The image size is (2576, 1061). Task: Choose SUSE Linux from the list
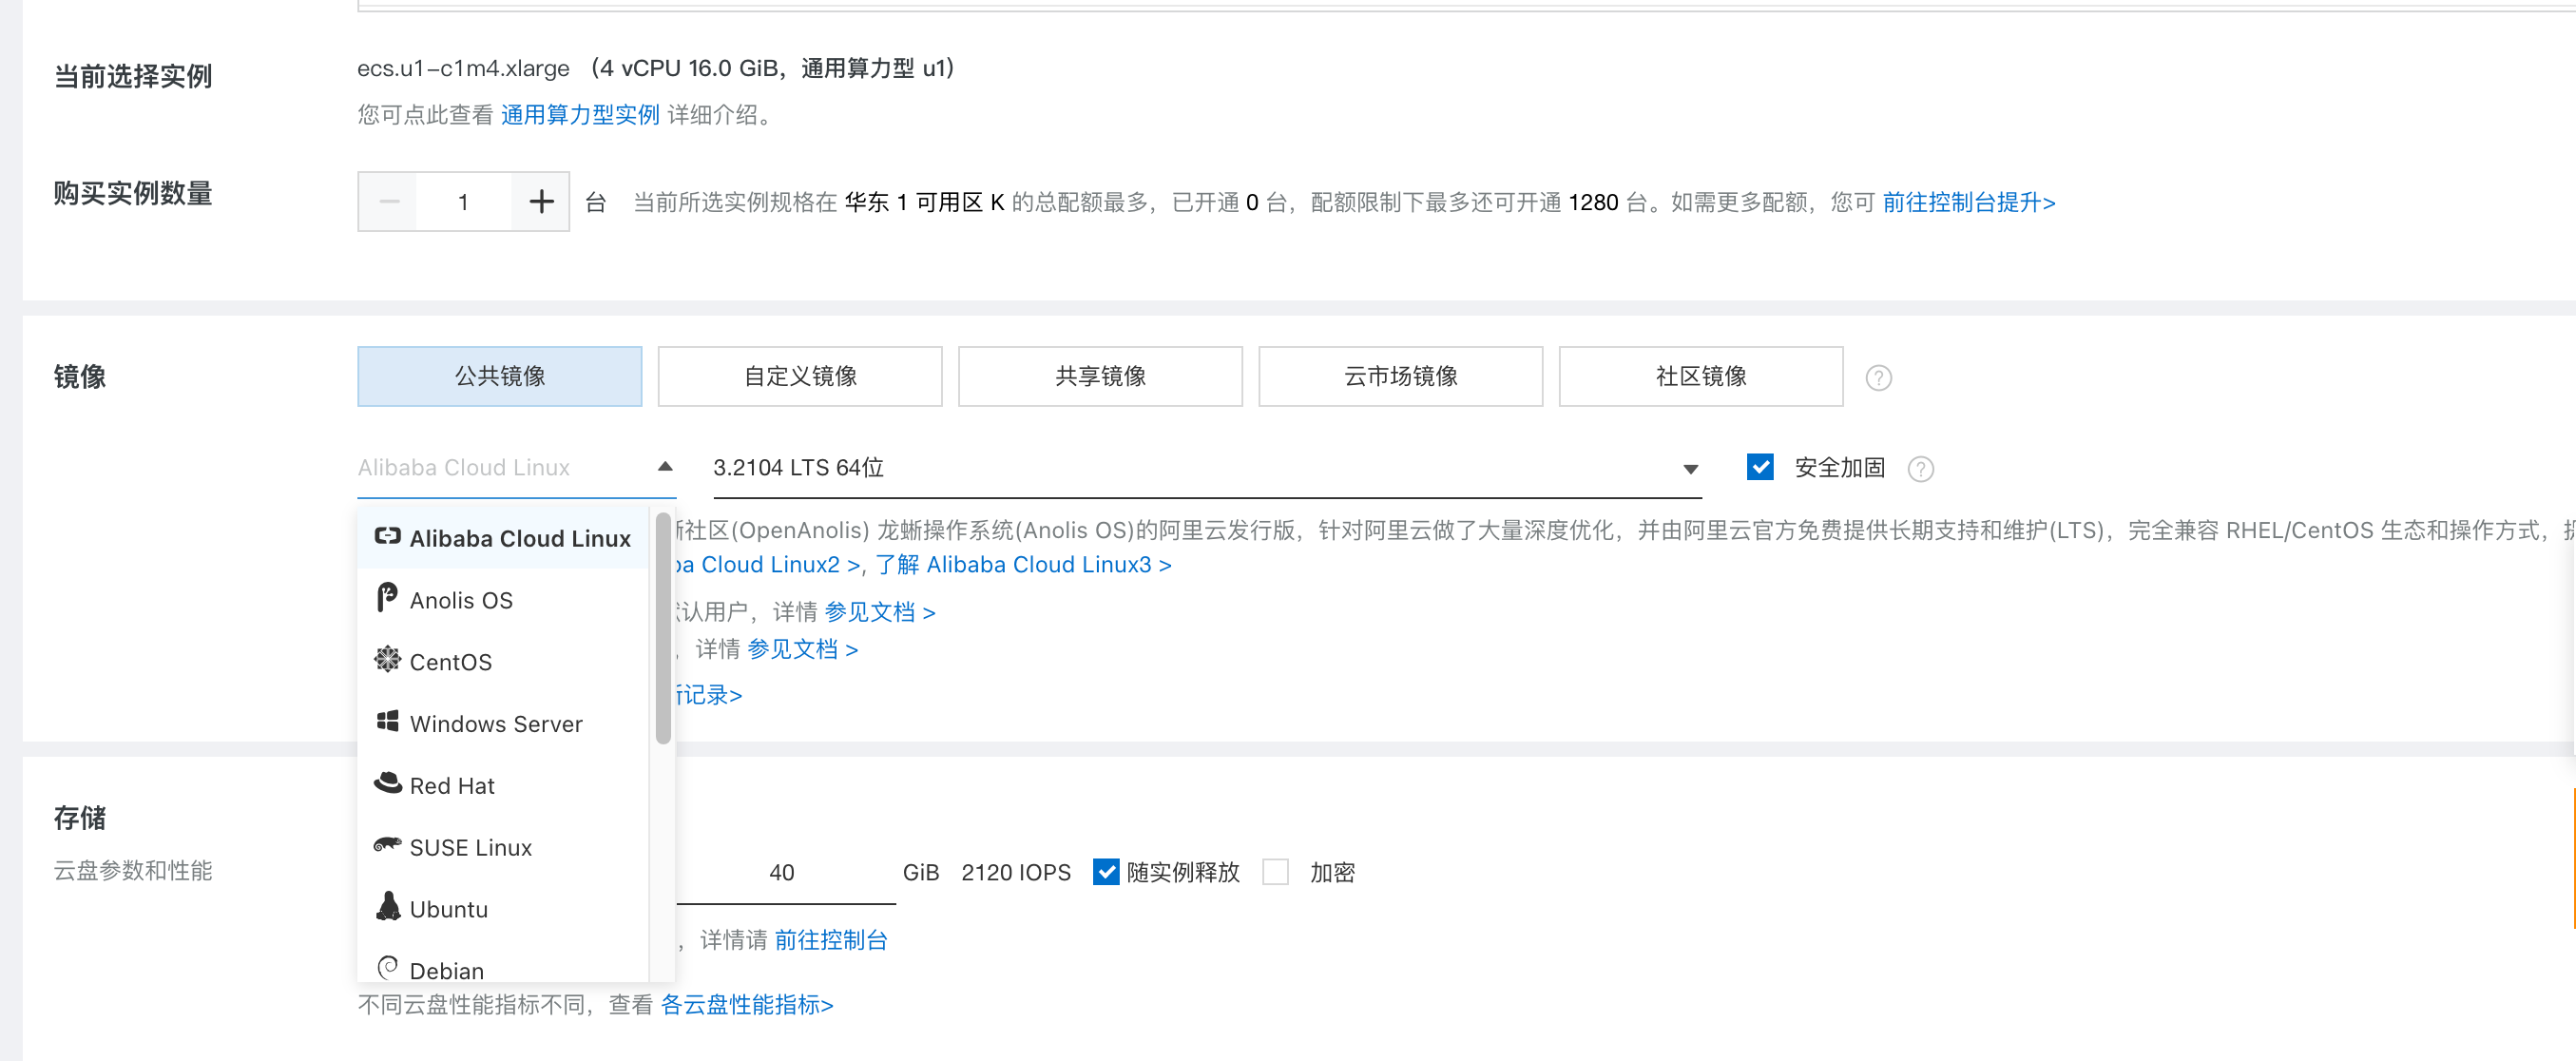click(503, 848)
